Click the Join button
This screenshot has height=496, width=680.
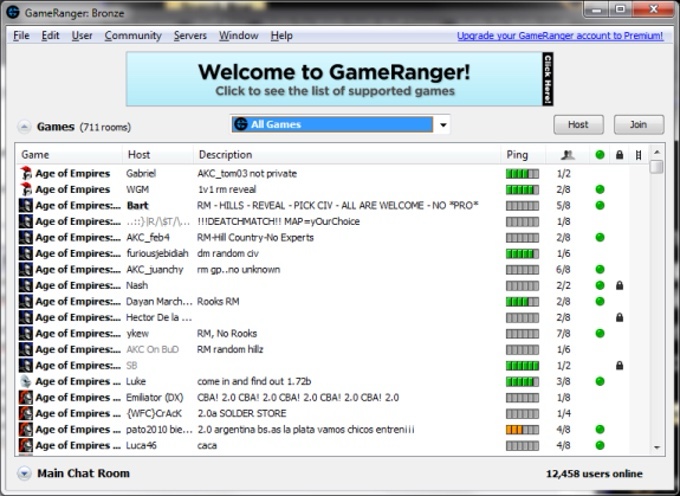pos(638,125)
